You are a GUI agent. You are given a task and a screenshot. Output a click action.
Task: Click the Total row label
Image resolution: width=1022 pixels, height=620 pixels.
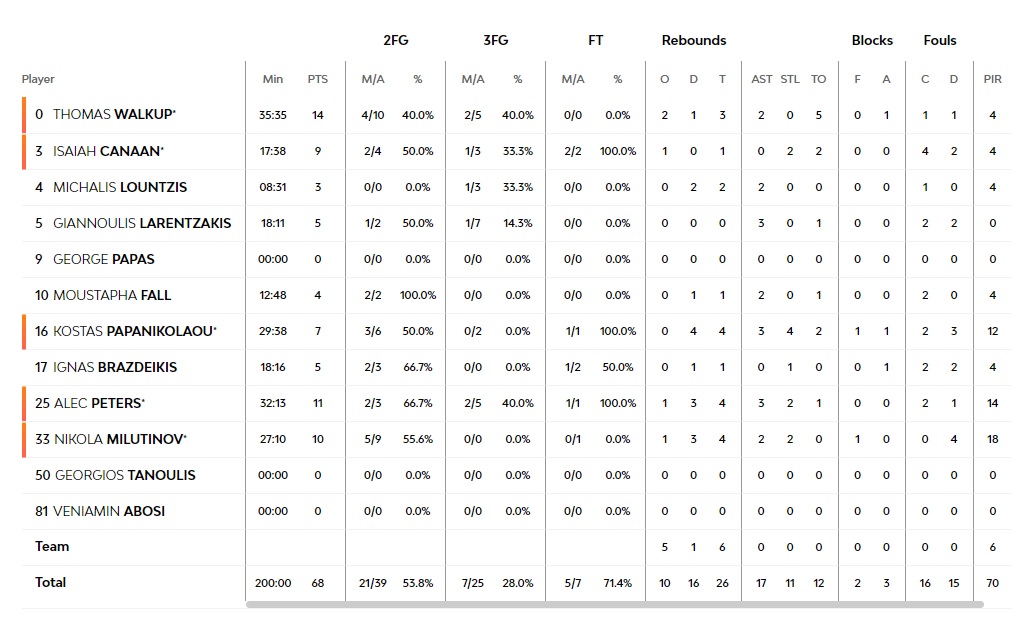point(50,582)
